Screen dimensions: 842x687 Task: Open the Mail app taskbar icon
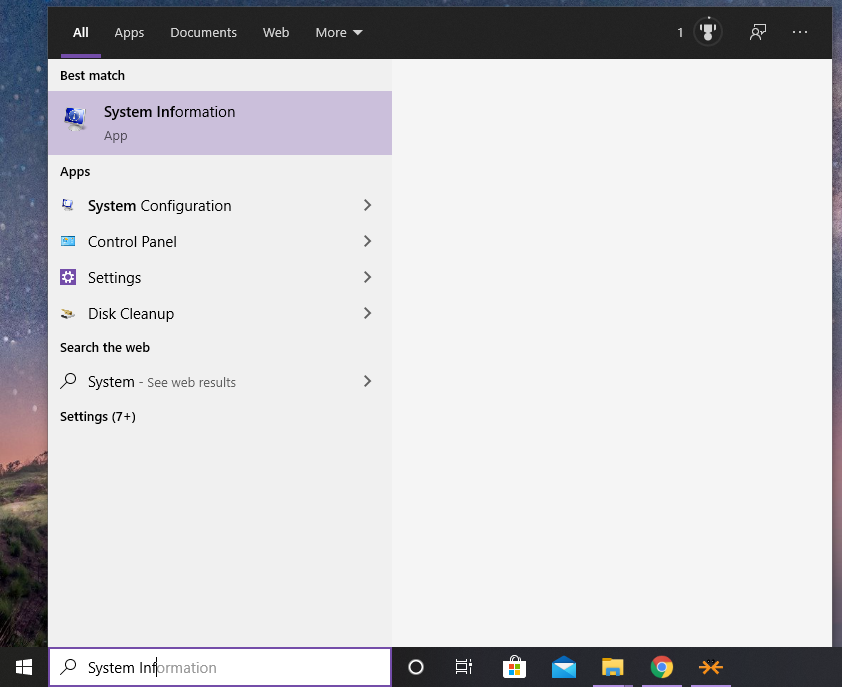tap(563, 667)
